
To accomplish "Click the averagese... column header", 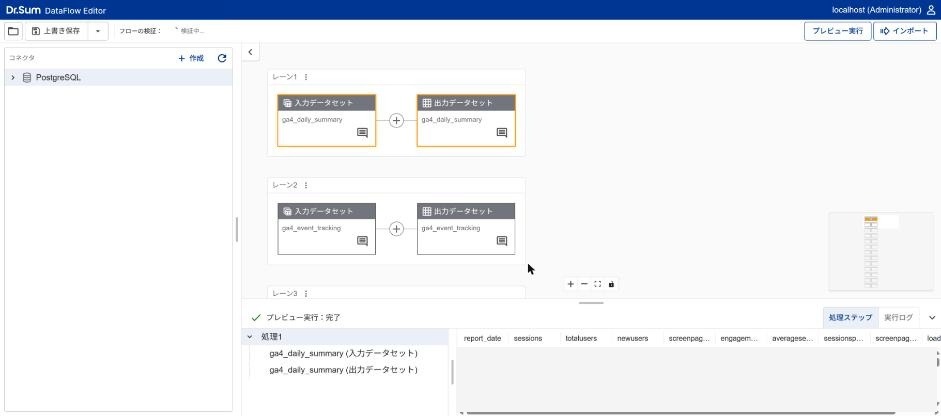I will [x=793, y=339].
